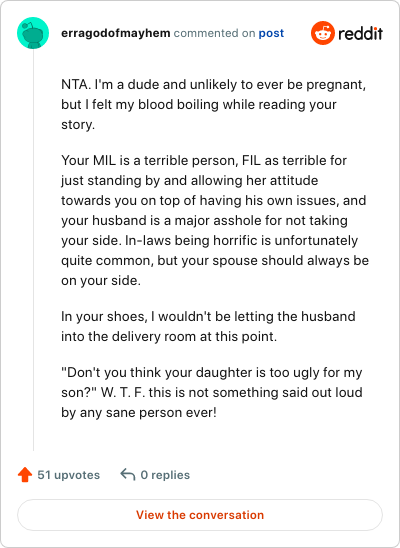Viewport: 400px width, 548px height.
Task: Open the erragodofmayhem username profile link
Action: [x=116, y=33]
